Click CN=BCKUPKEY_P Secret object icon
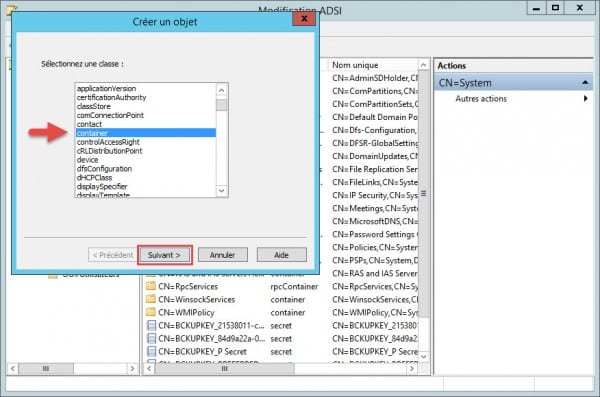The image size is (600, 397). (152, 351)
